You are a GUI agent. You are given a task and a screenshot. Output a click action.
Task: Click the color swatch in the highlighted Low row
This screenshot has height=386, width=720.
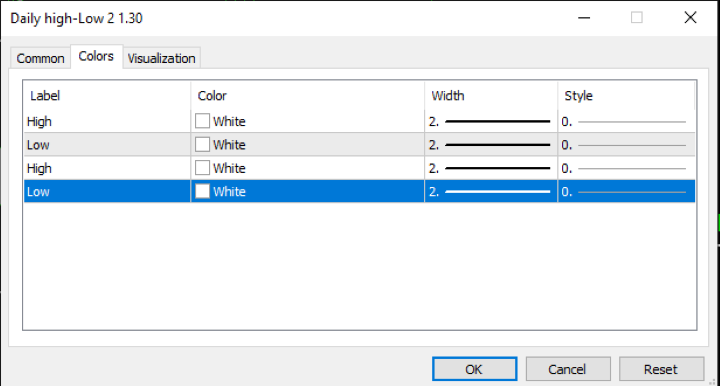tap(202, 191)
